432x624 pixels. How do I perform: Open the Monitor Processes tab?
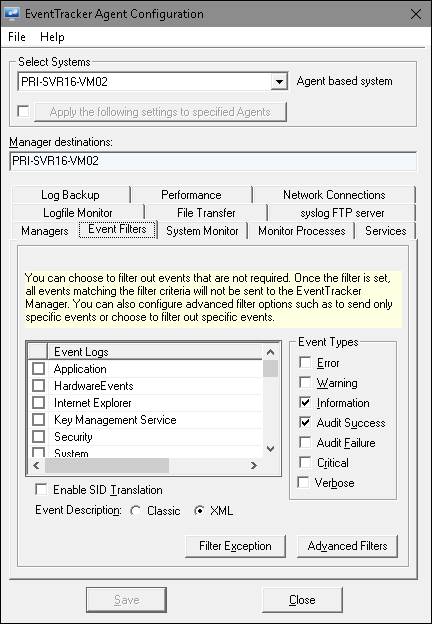click(302, 231)
